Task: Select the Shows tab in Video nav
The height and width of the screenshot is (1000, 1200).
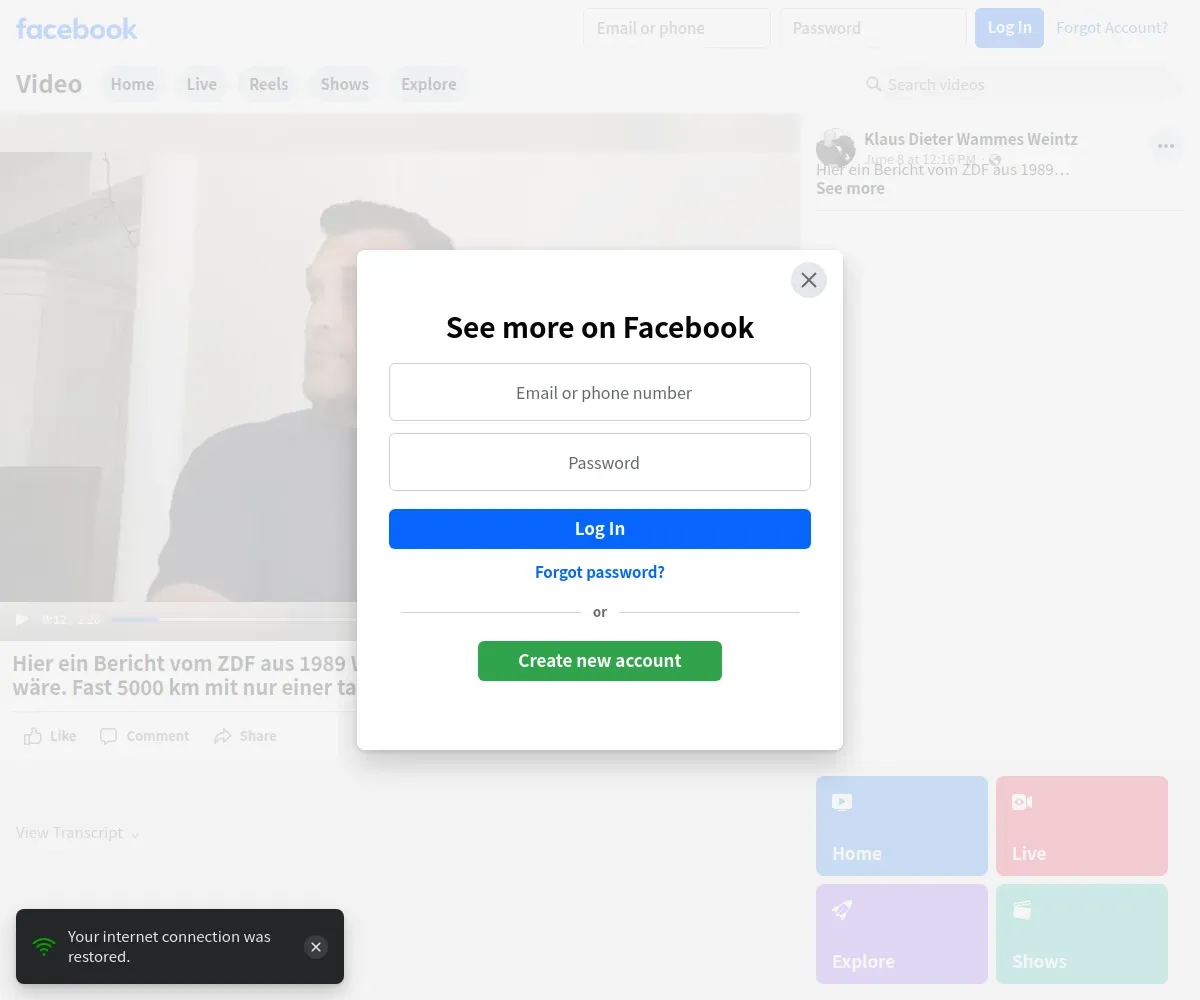Action: (x=345, y=84)
